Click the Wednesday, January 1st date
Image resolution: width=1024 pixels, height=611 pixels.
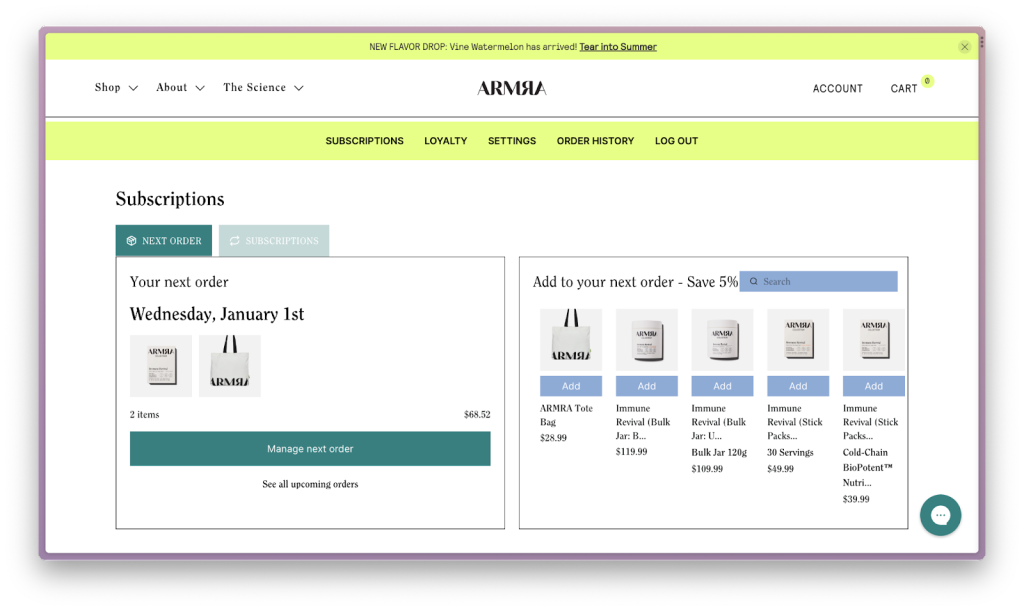coord(217,314)
